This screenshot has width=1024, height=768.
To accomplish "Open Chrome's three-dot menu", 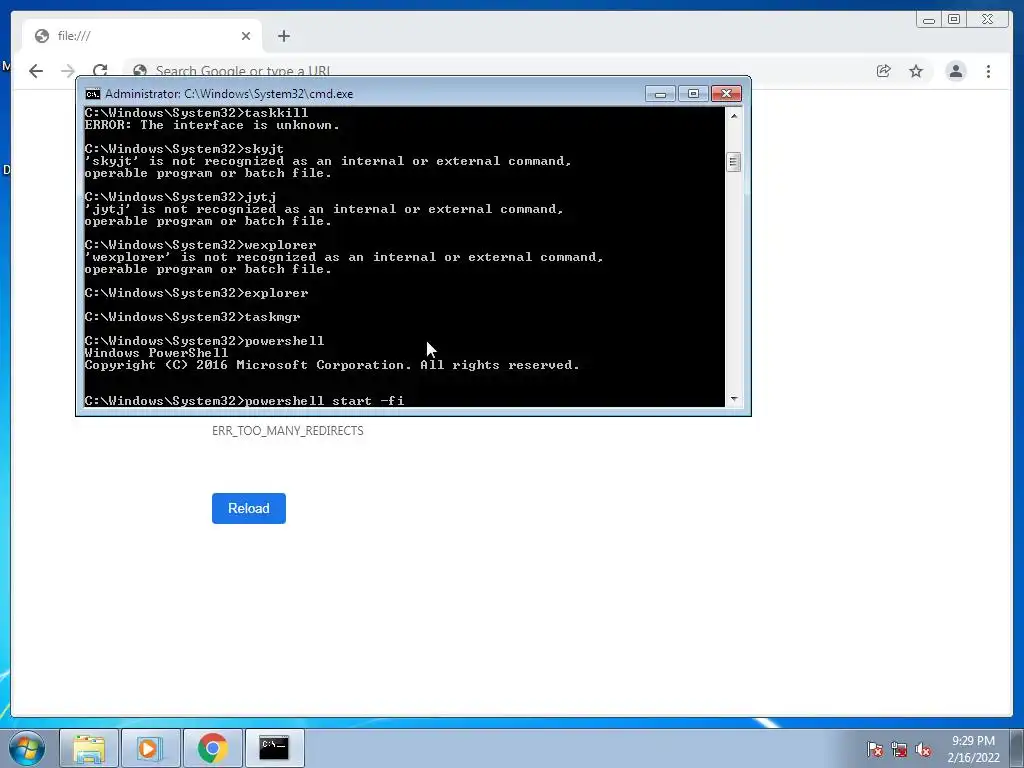I will tap(988, 71).
